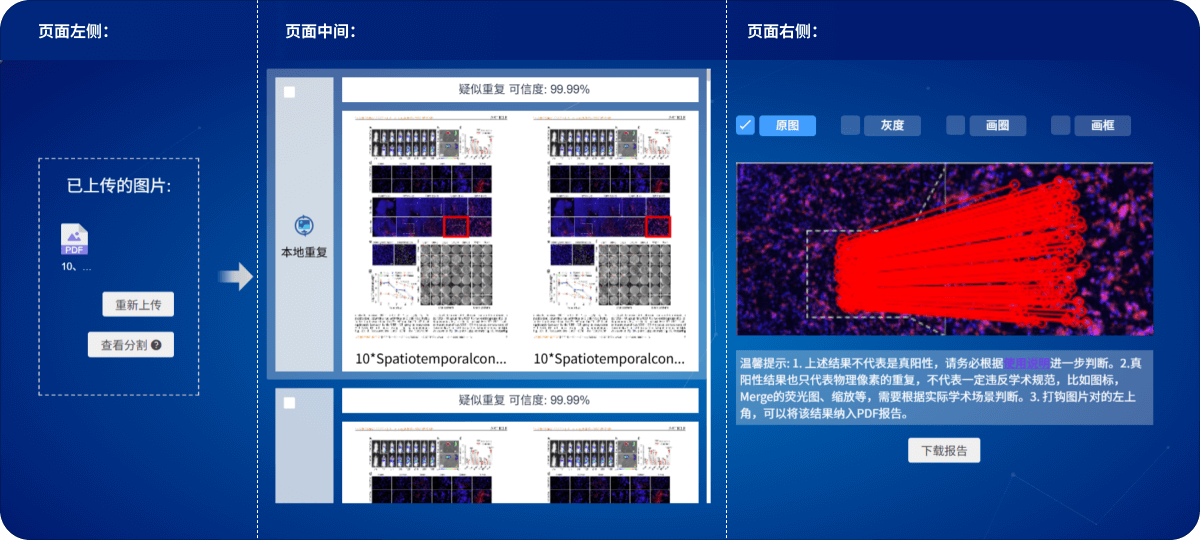The image size is (1200, 540).
Task: Click the feature-matching comparison image
Action: pyautogui.click(x=944, y=249)
